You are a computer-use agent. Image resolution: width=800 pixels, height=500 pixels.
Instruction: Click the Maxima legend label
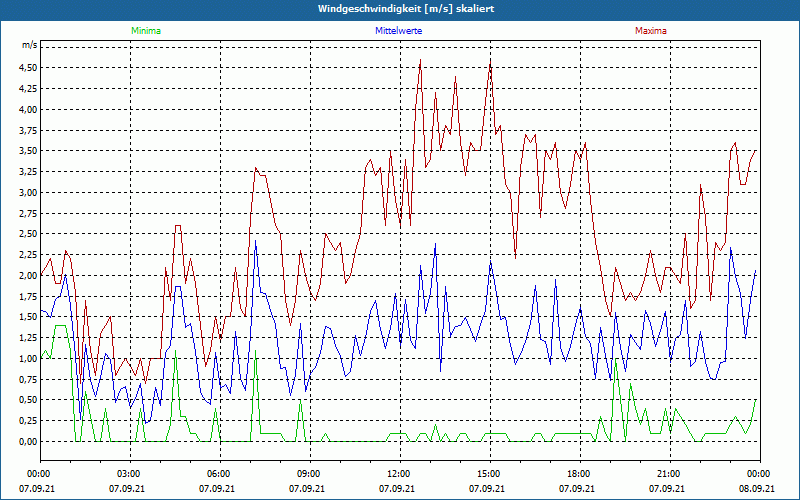[x=651, y=31]
